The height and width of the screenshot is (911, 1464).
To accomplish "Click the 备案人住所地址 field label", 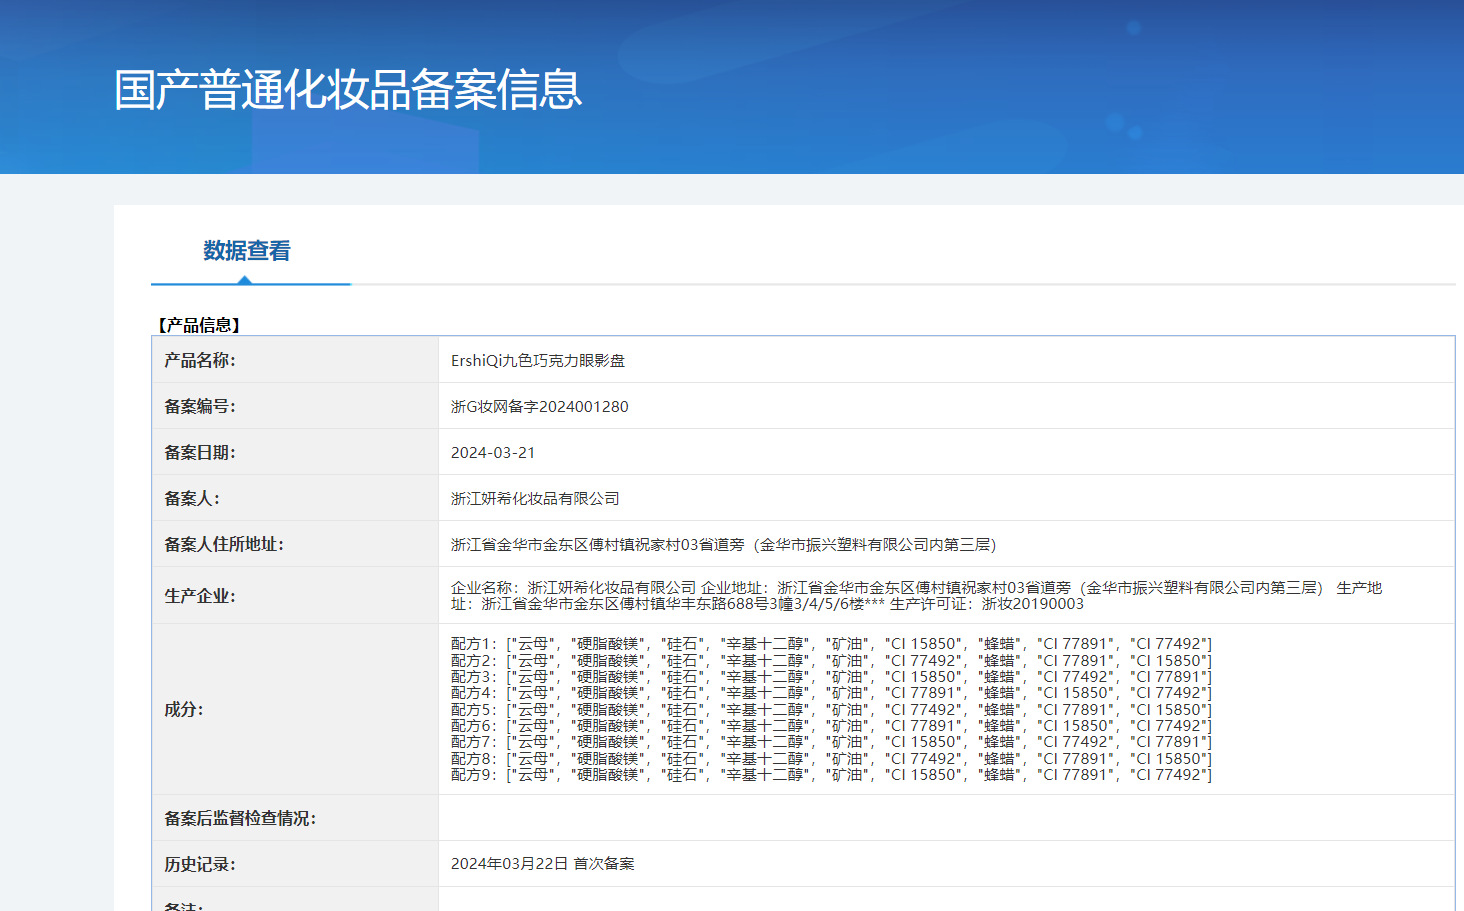I will coord(224,544).
